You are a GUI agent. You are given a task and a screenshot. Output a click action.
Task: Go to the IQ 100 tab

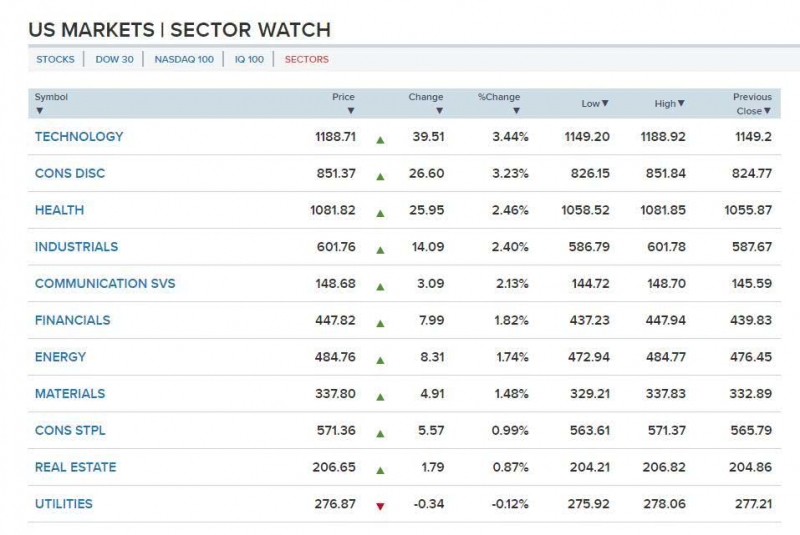coord(249,59)
